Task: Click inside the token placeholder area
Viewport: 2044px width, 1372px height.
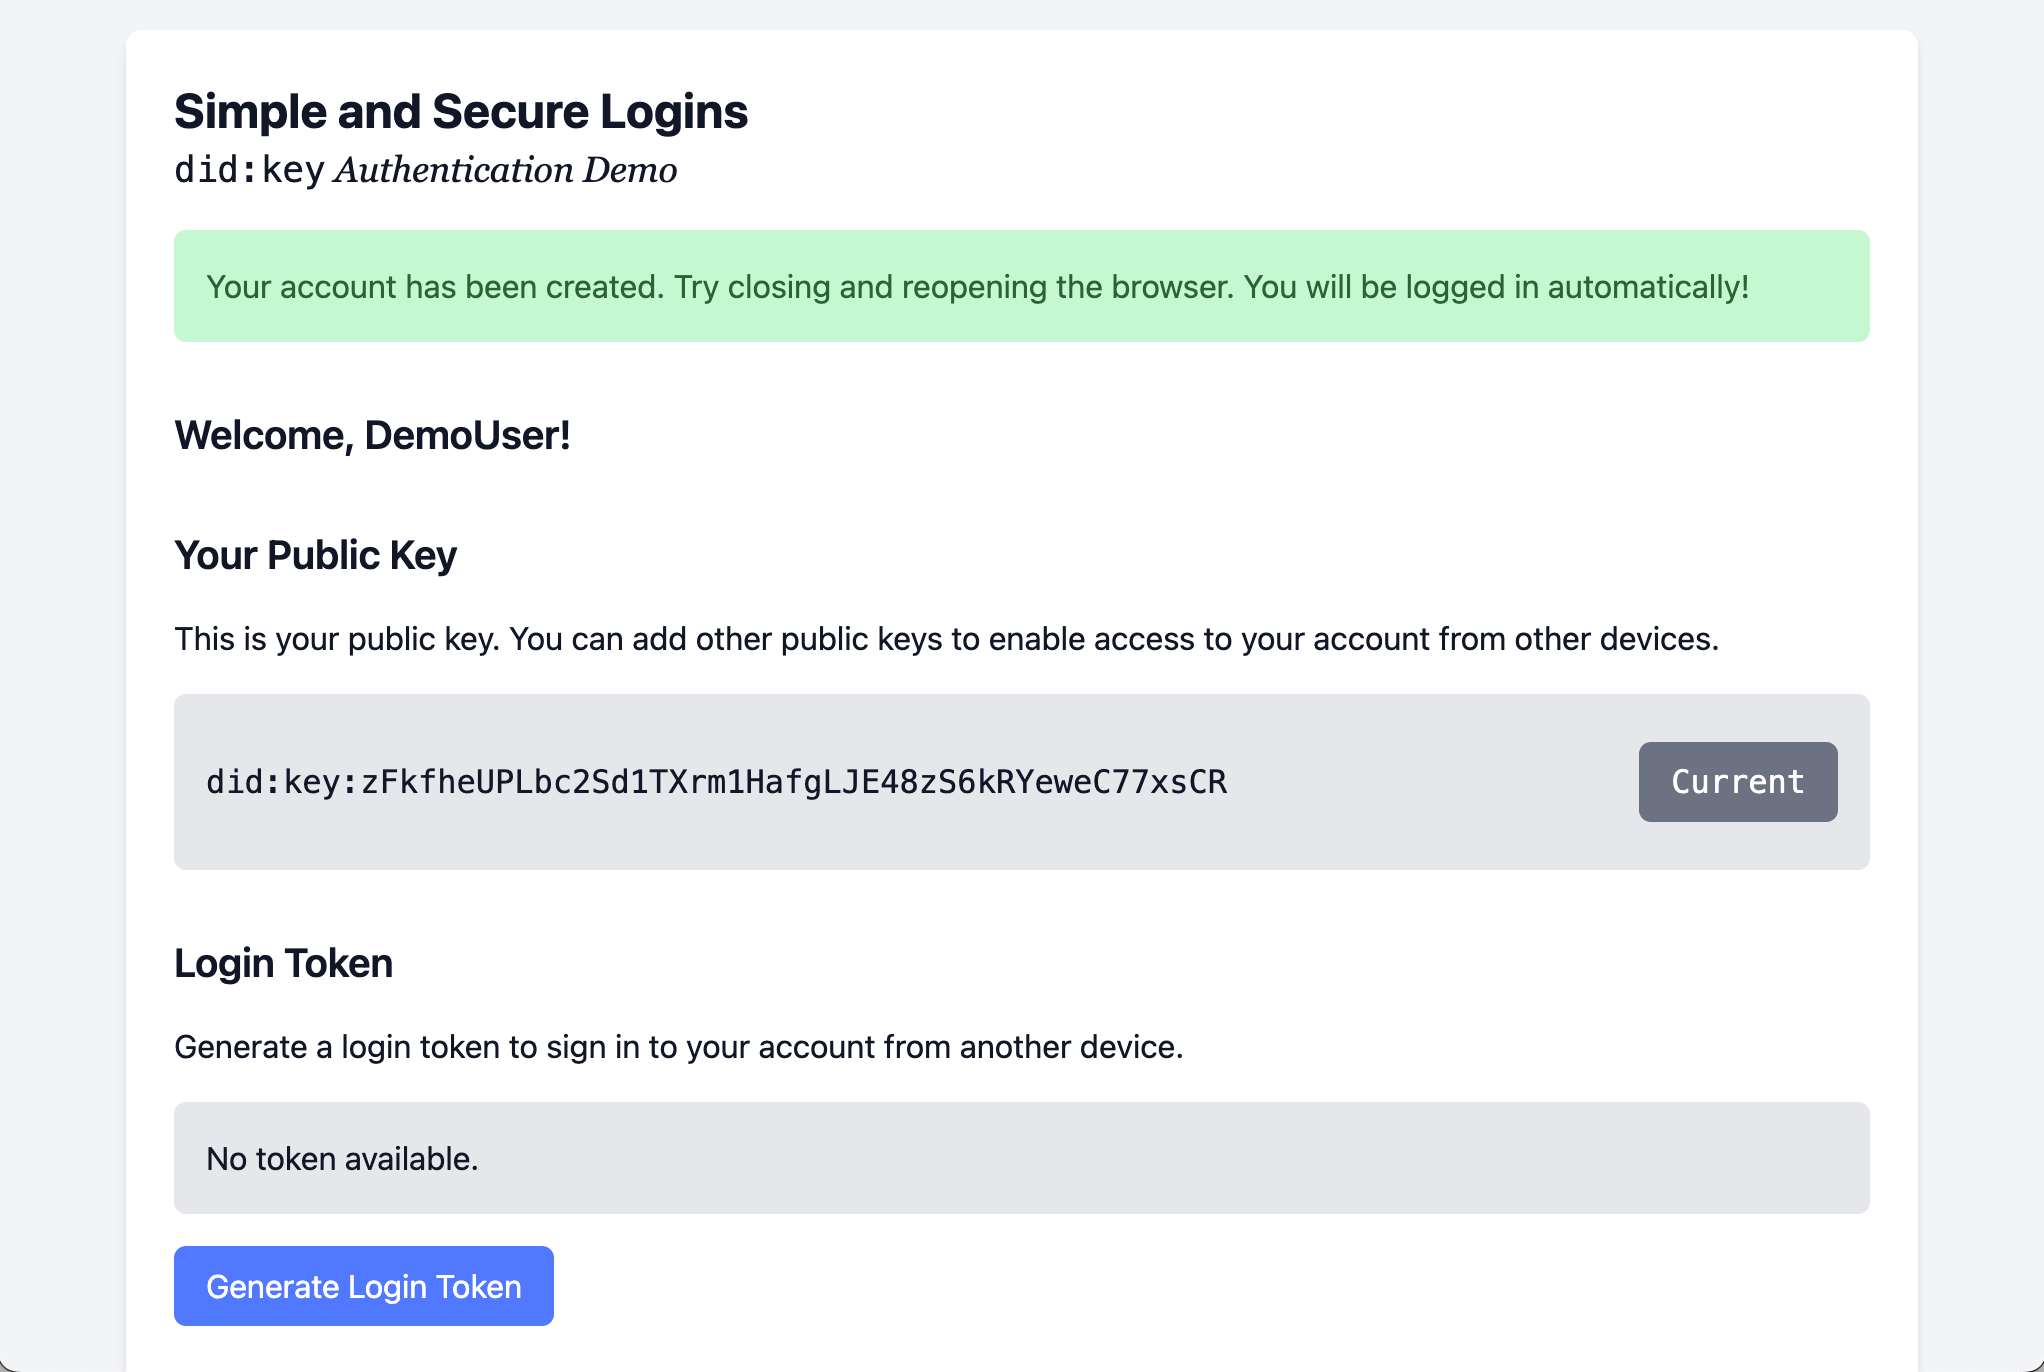Action: pos(340,1157)
